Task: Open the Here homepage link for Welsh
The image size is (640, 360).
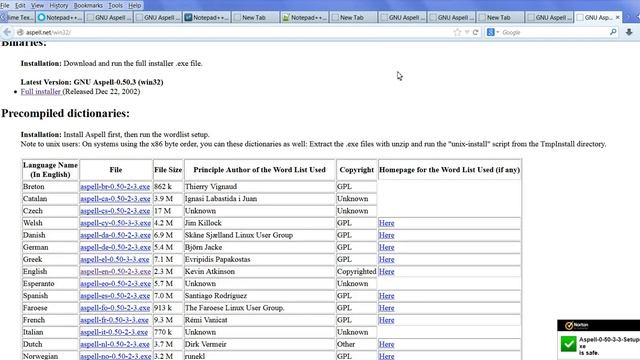Action: [387, 223]
